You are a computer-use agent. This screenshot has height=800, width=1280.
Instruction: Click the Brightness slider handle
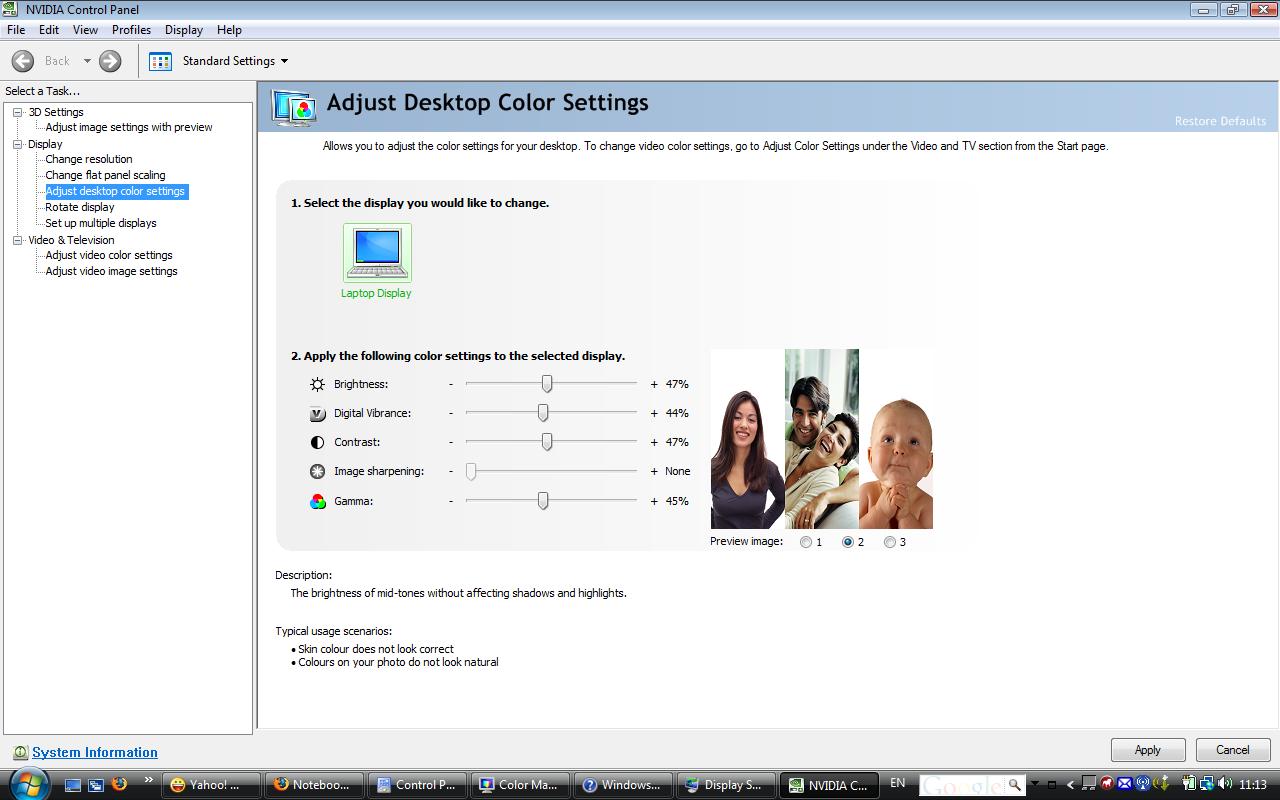click(547, 384)
